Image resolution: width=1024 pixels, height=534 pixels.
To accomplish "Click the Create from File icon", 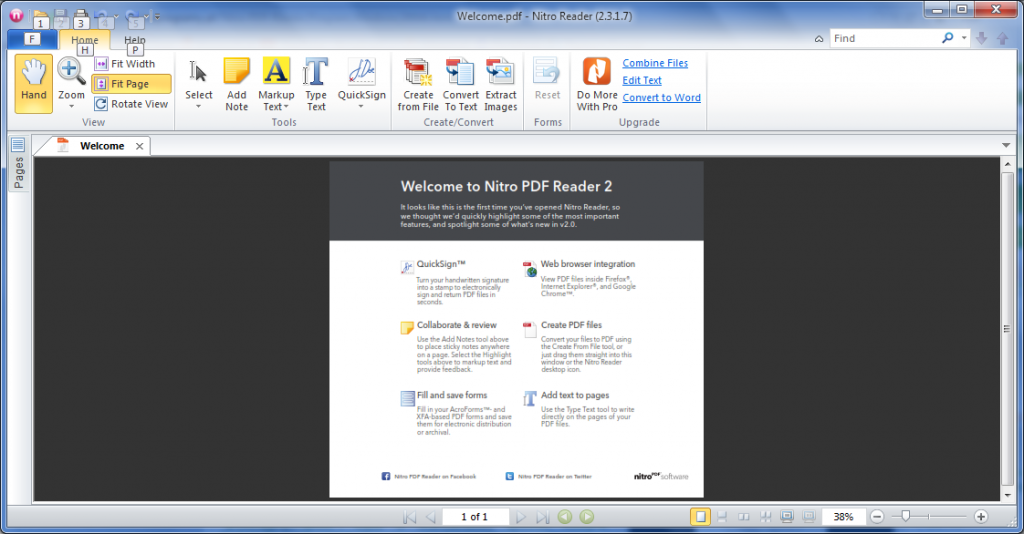I will pyautogui.click(x=418, y=83).
